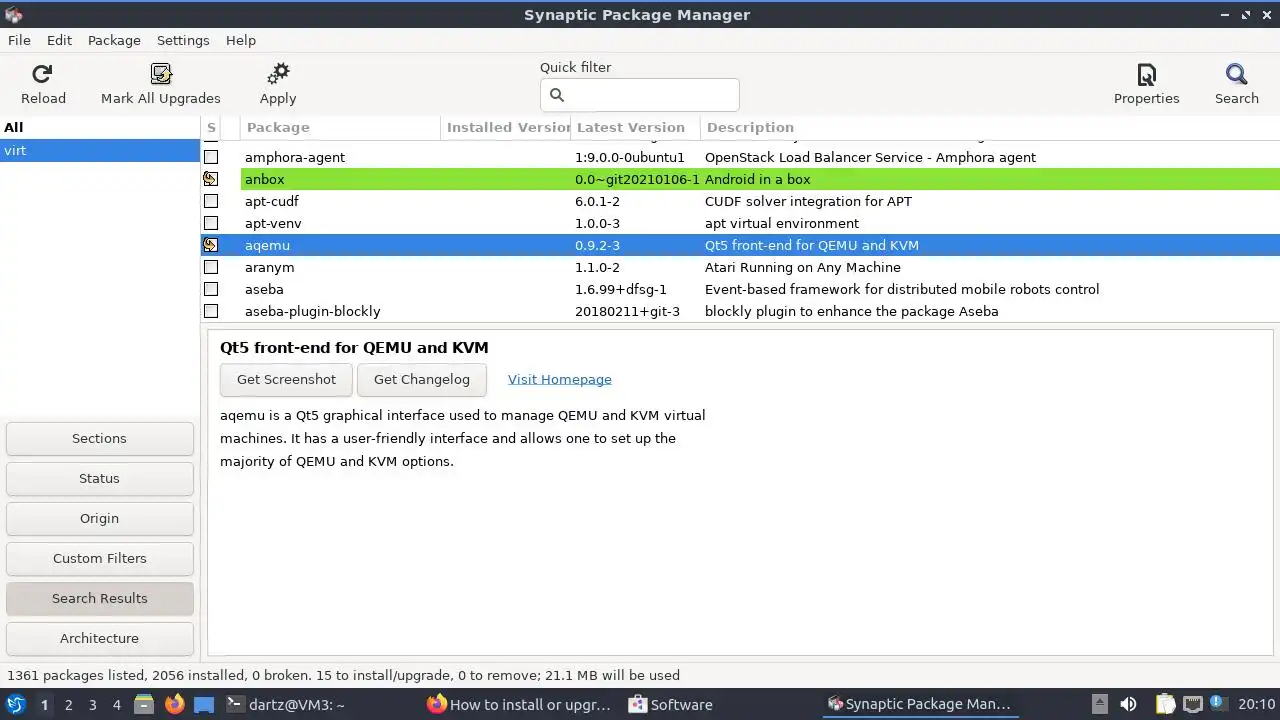The height and width of the screenshot is (720, 1280).
Task: Click the Get Changelog button
Action: click(421, 379)
